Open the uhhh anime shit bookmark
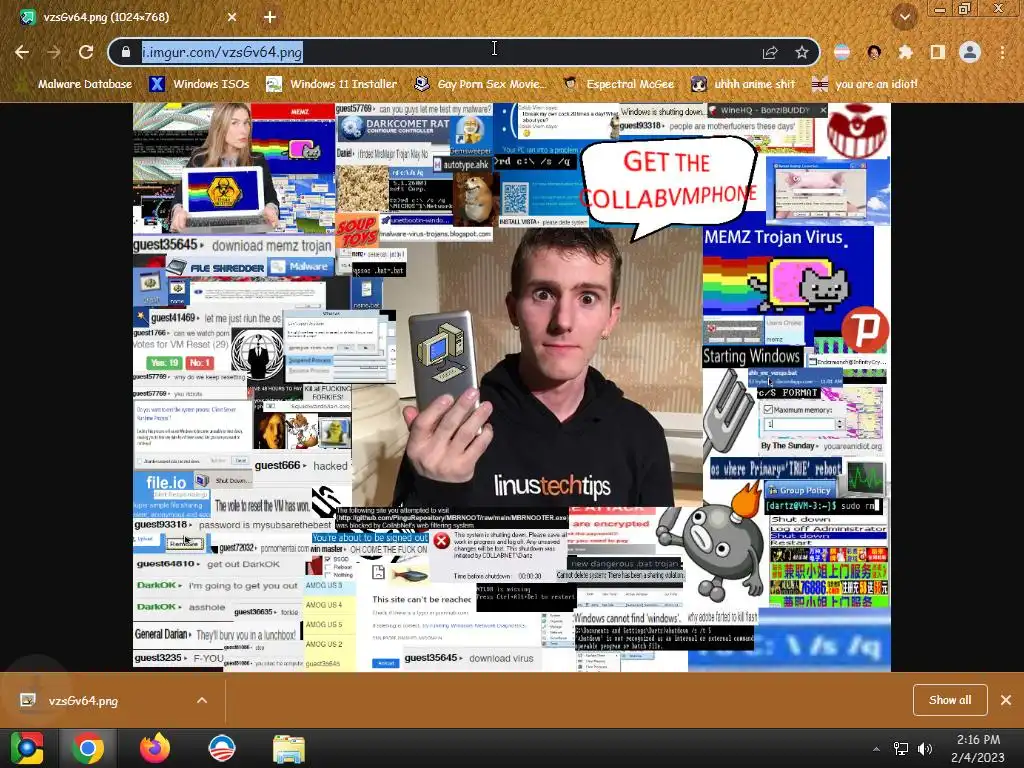1024x768 pixels. 744,84
